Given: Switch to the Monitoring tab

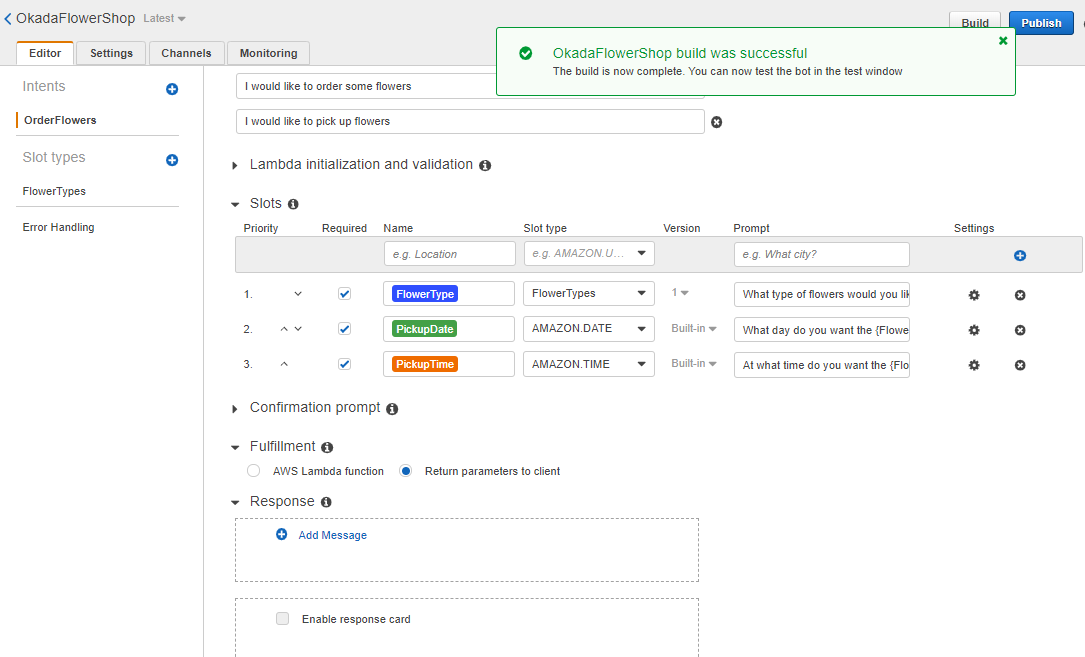Looking at the screenshot, I should pos(268,53).
